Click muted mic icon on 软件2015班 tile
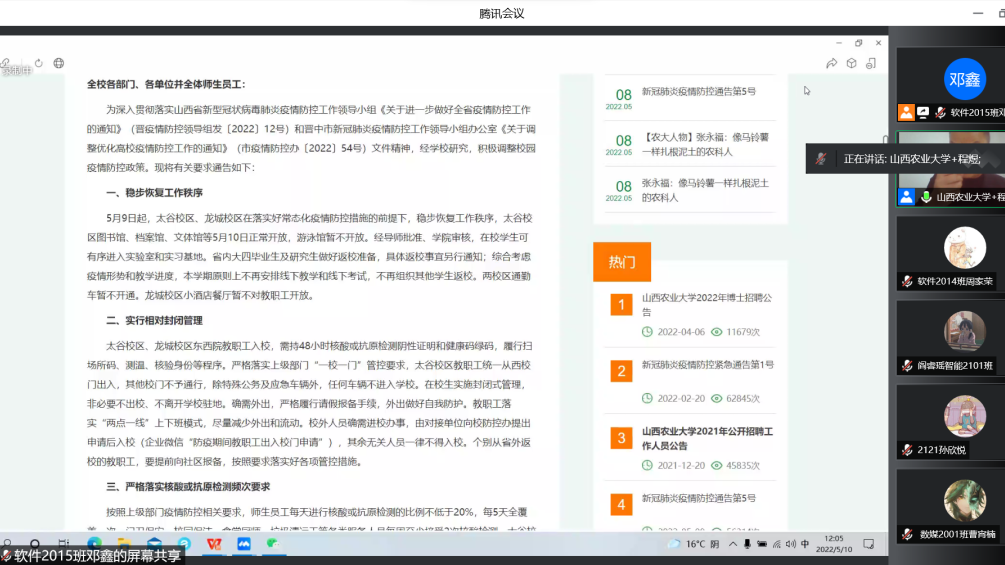Screen dimensions: 1005x565 [940, 113]
